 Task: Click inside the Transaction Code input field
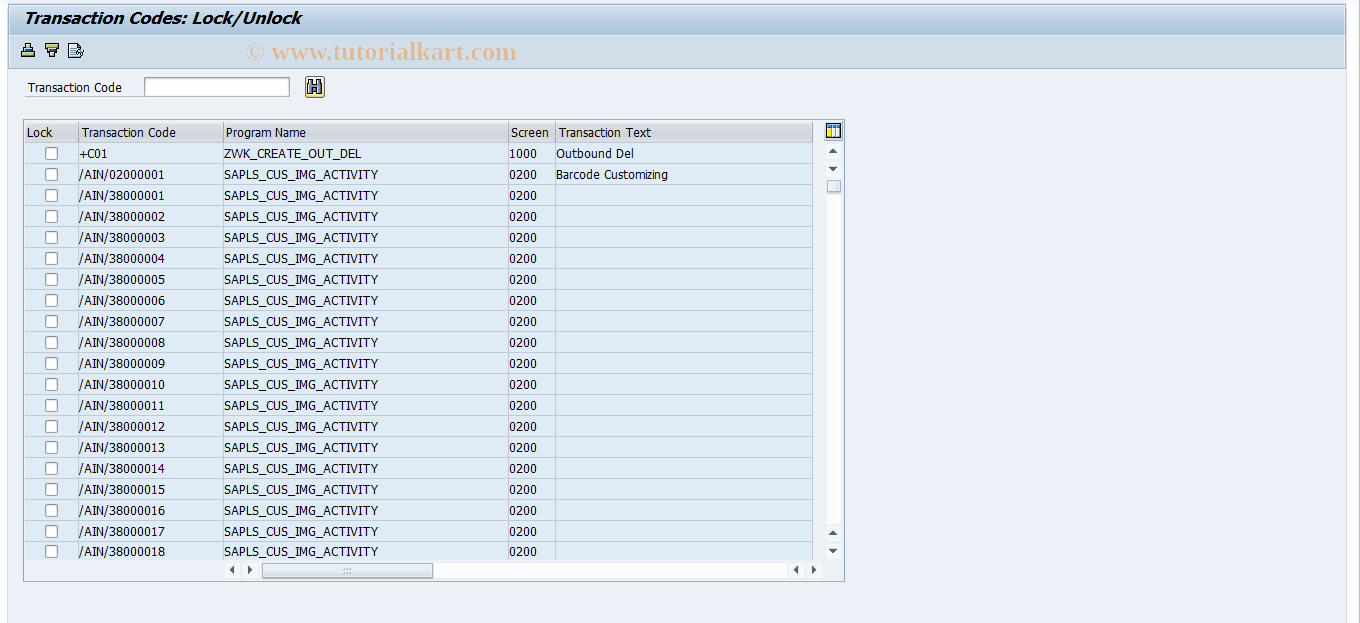tap(216, 87)
